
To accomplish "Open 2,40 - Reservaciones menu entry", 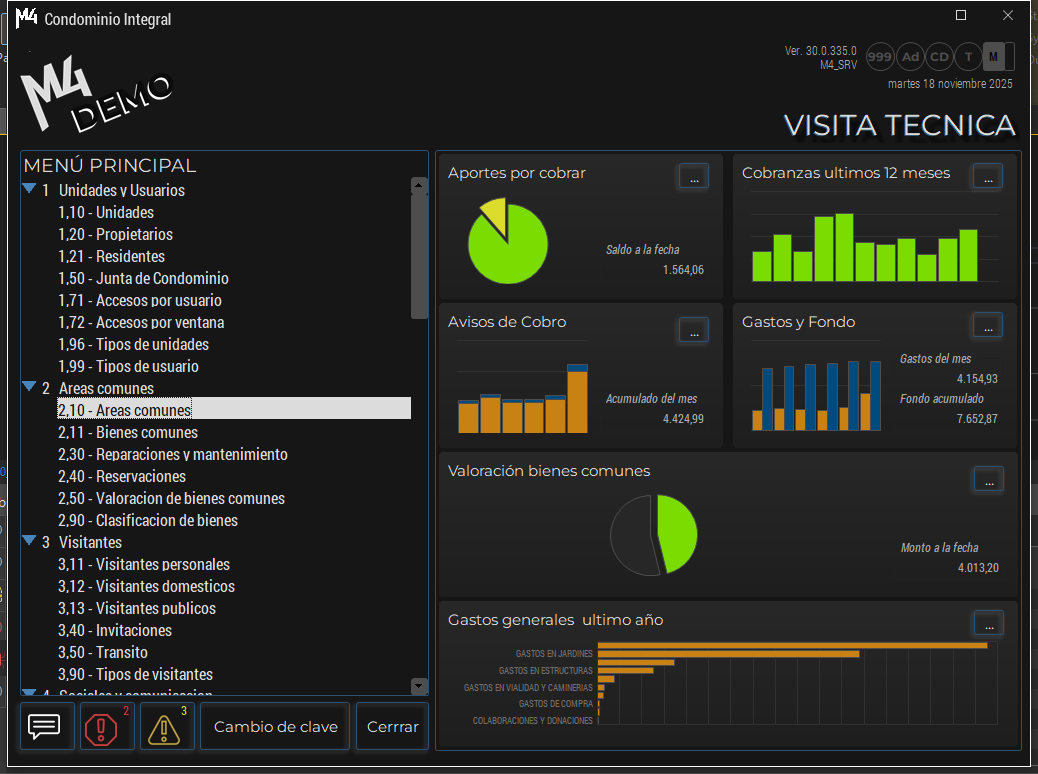I will click(x=122, y=476).
